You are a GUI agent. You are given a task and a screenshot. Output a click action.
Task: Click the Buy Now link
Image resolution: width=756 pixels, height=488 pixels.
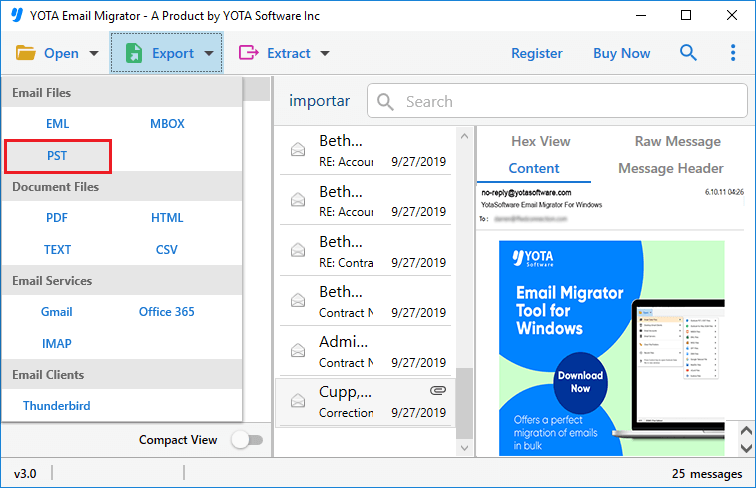pyautogui.click(x=621, y=53)
